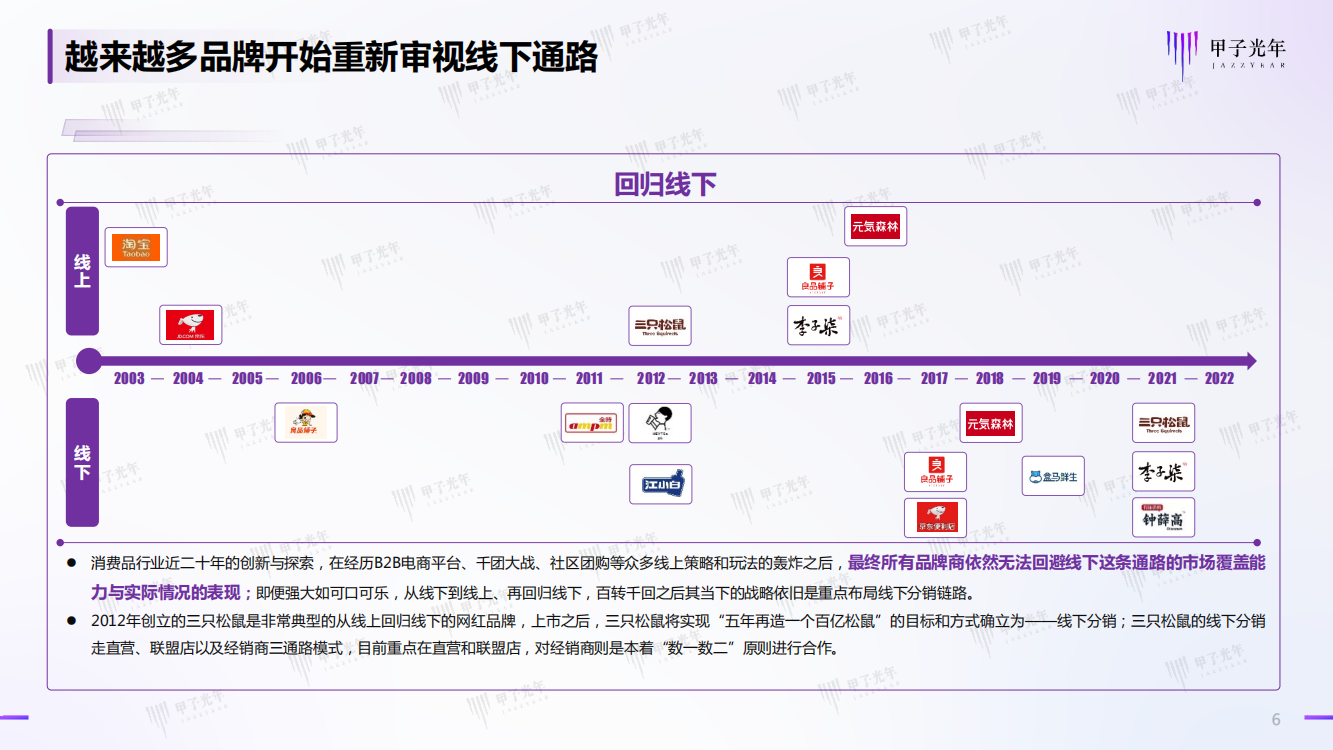Click the 回归线下 heading
Image resolution: width=1333 pixels, height=750 pixels.
click(x=665, y=185)
